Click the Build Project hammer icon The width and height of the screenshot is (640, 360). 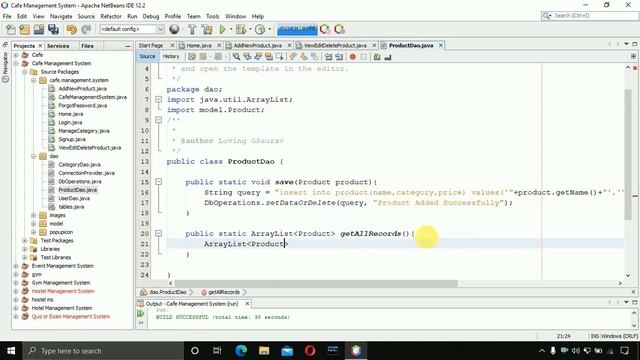(192, 29)
